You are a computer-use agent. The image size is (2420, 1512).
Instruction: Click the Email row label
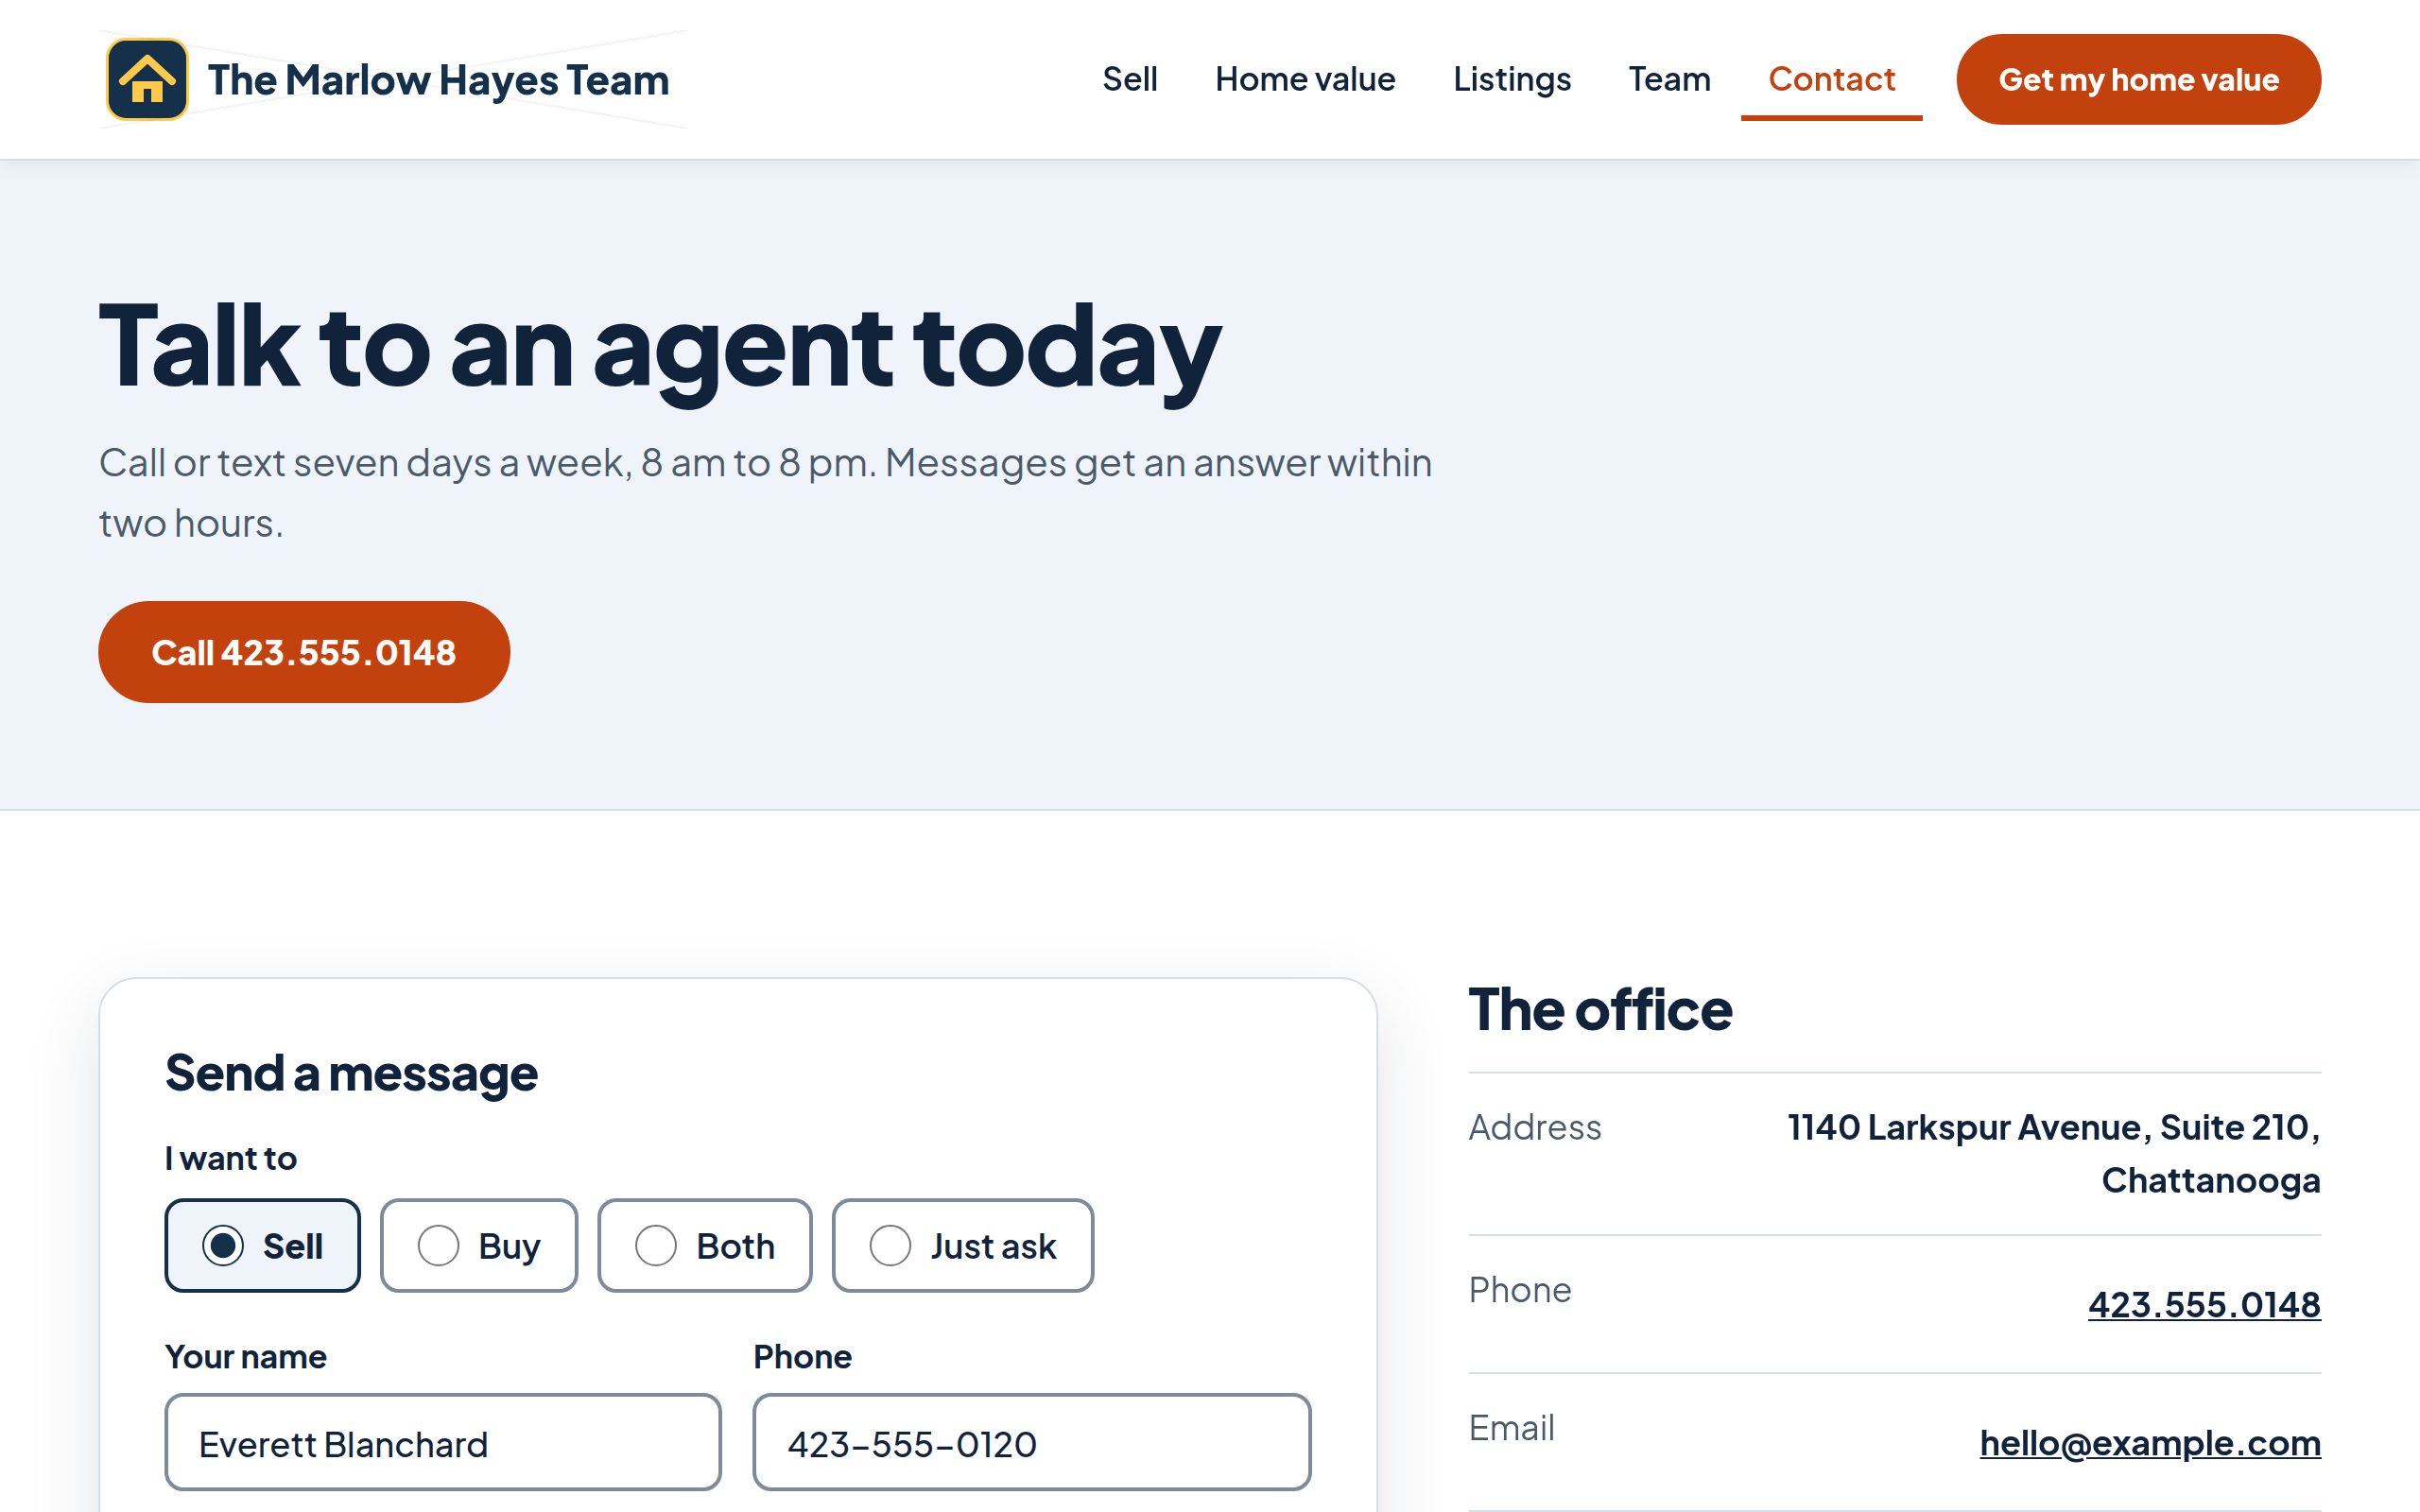point(1511,1428)
